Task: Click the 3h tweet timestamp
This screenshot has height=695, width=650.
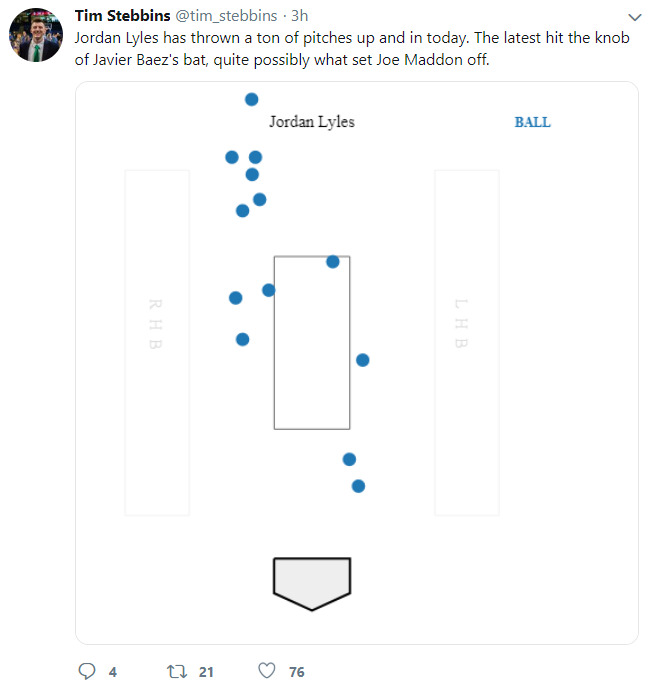Action: [x=299, y=16]
